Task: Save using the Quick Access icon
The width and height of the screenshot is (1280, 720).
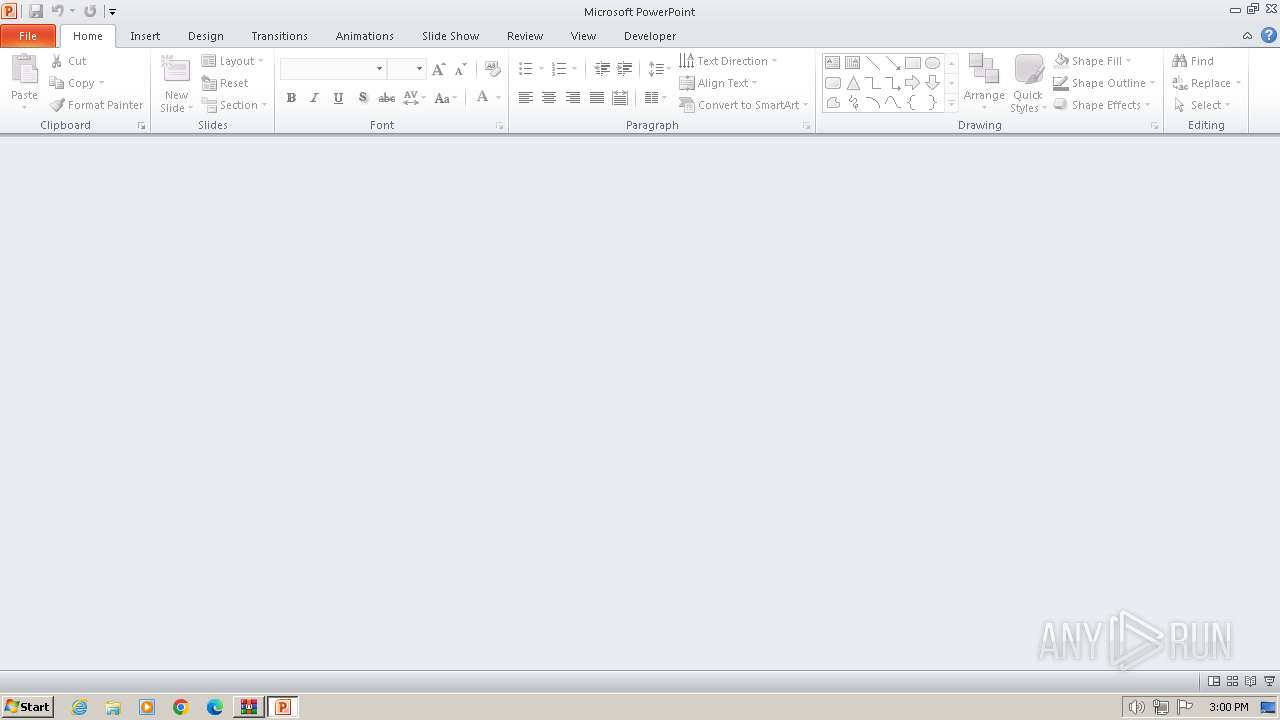Action: [x=36, y=11]
